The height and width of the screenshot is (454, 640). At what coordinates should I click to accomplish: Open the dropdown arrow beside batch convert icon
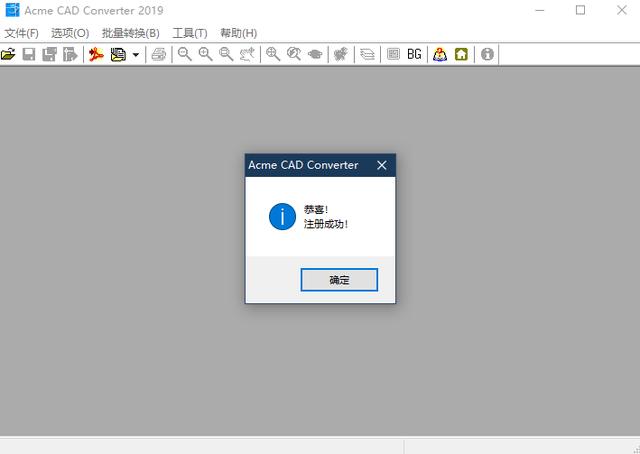click(x=136, y=55)
